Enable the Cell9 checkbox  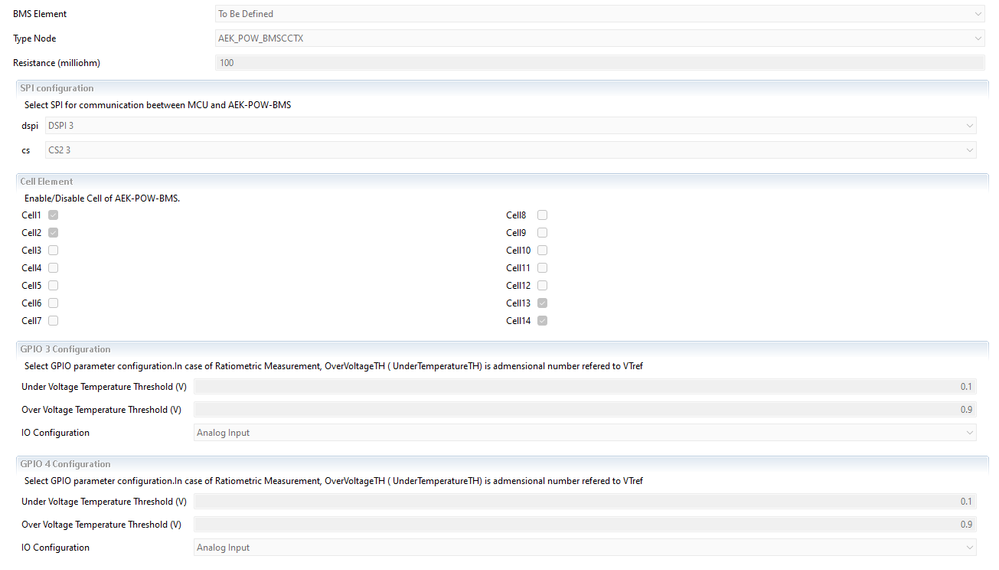pyautogui.click(x=542, y=233)
